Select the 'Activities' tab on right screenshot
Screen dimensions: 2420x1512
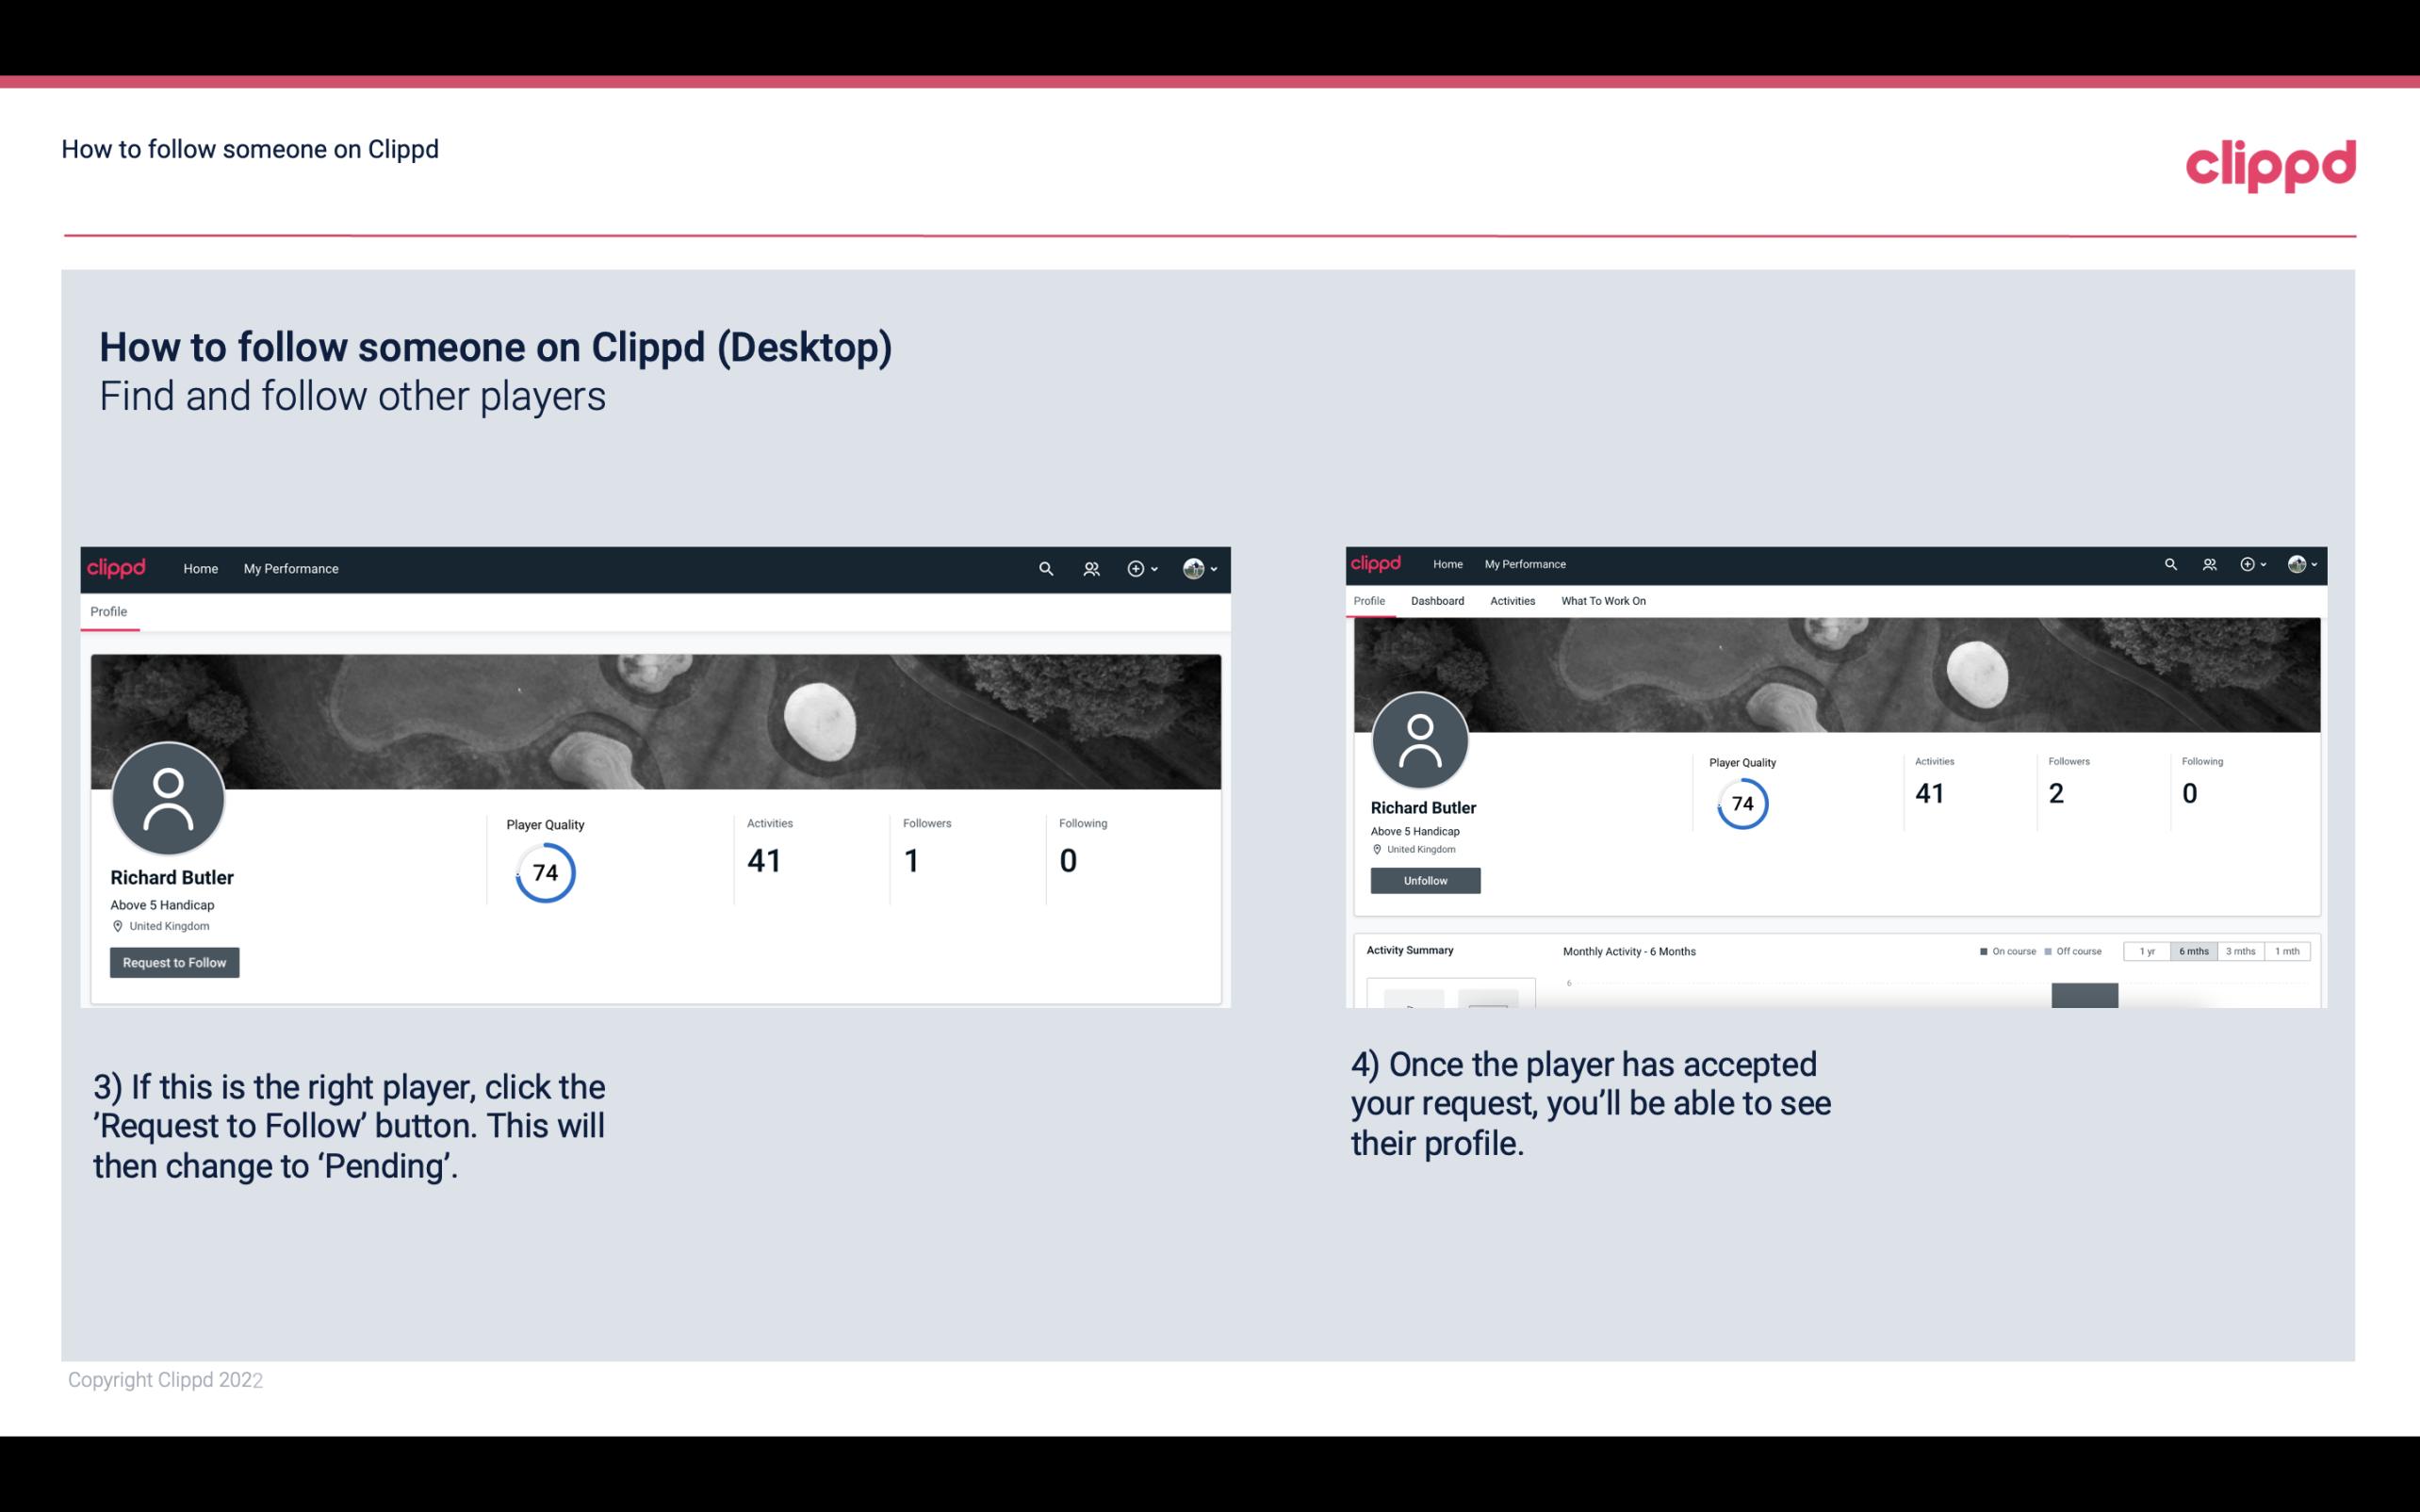click(x=1511, y=601)
